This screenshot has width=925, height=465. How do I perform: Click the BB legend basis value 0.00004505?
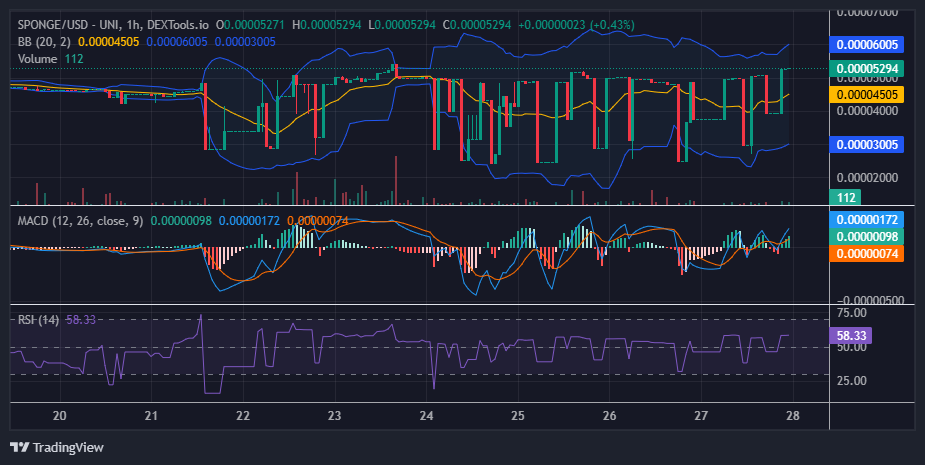tap(109, 42)
